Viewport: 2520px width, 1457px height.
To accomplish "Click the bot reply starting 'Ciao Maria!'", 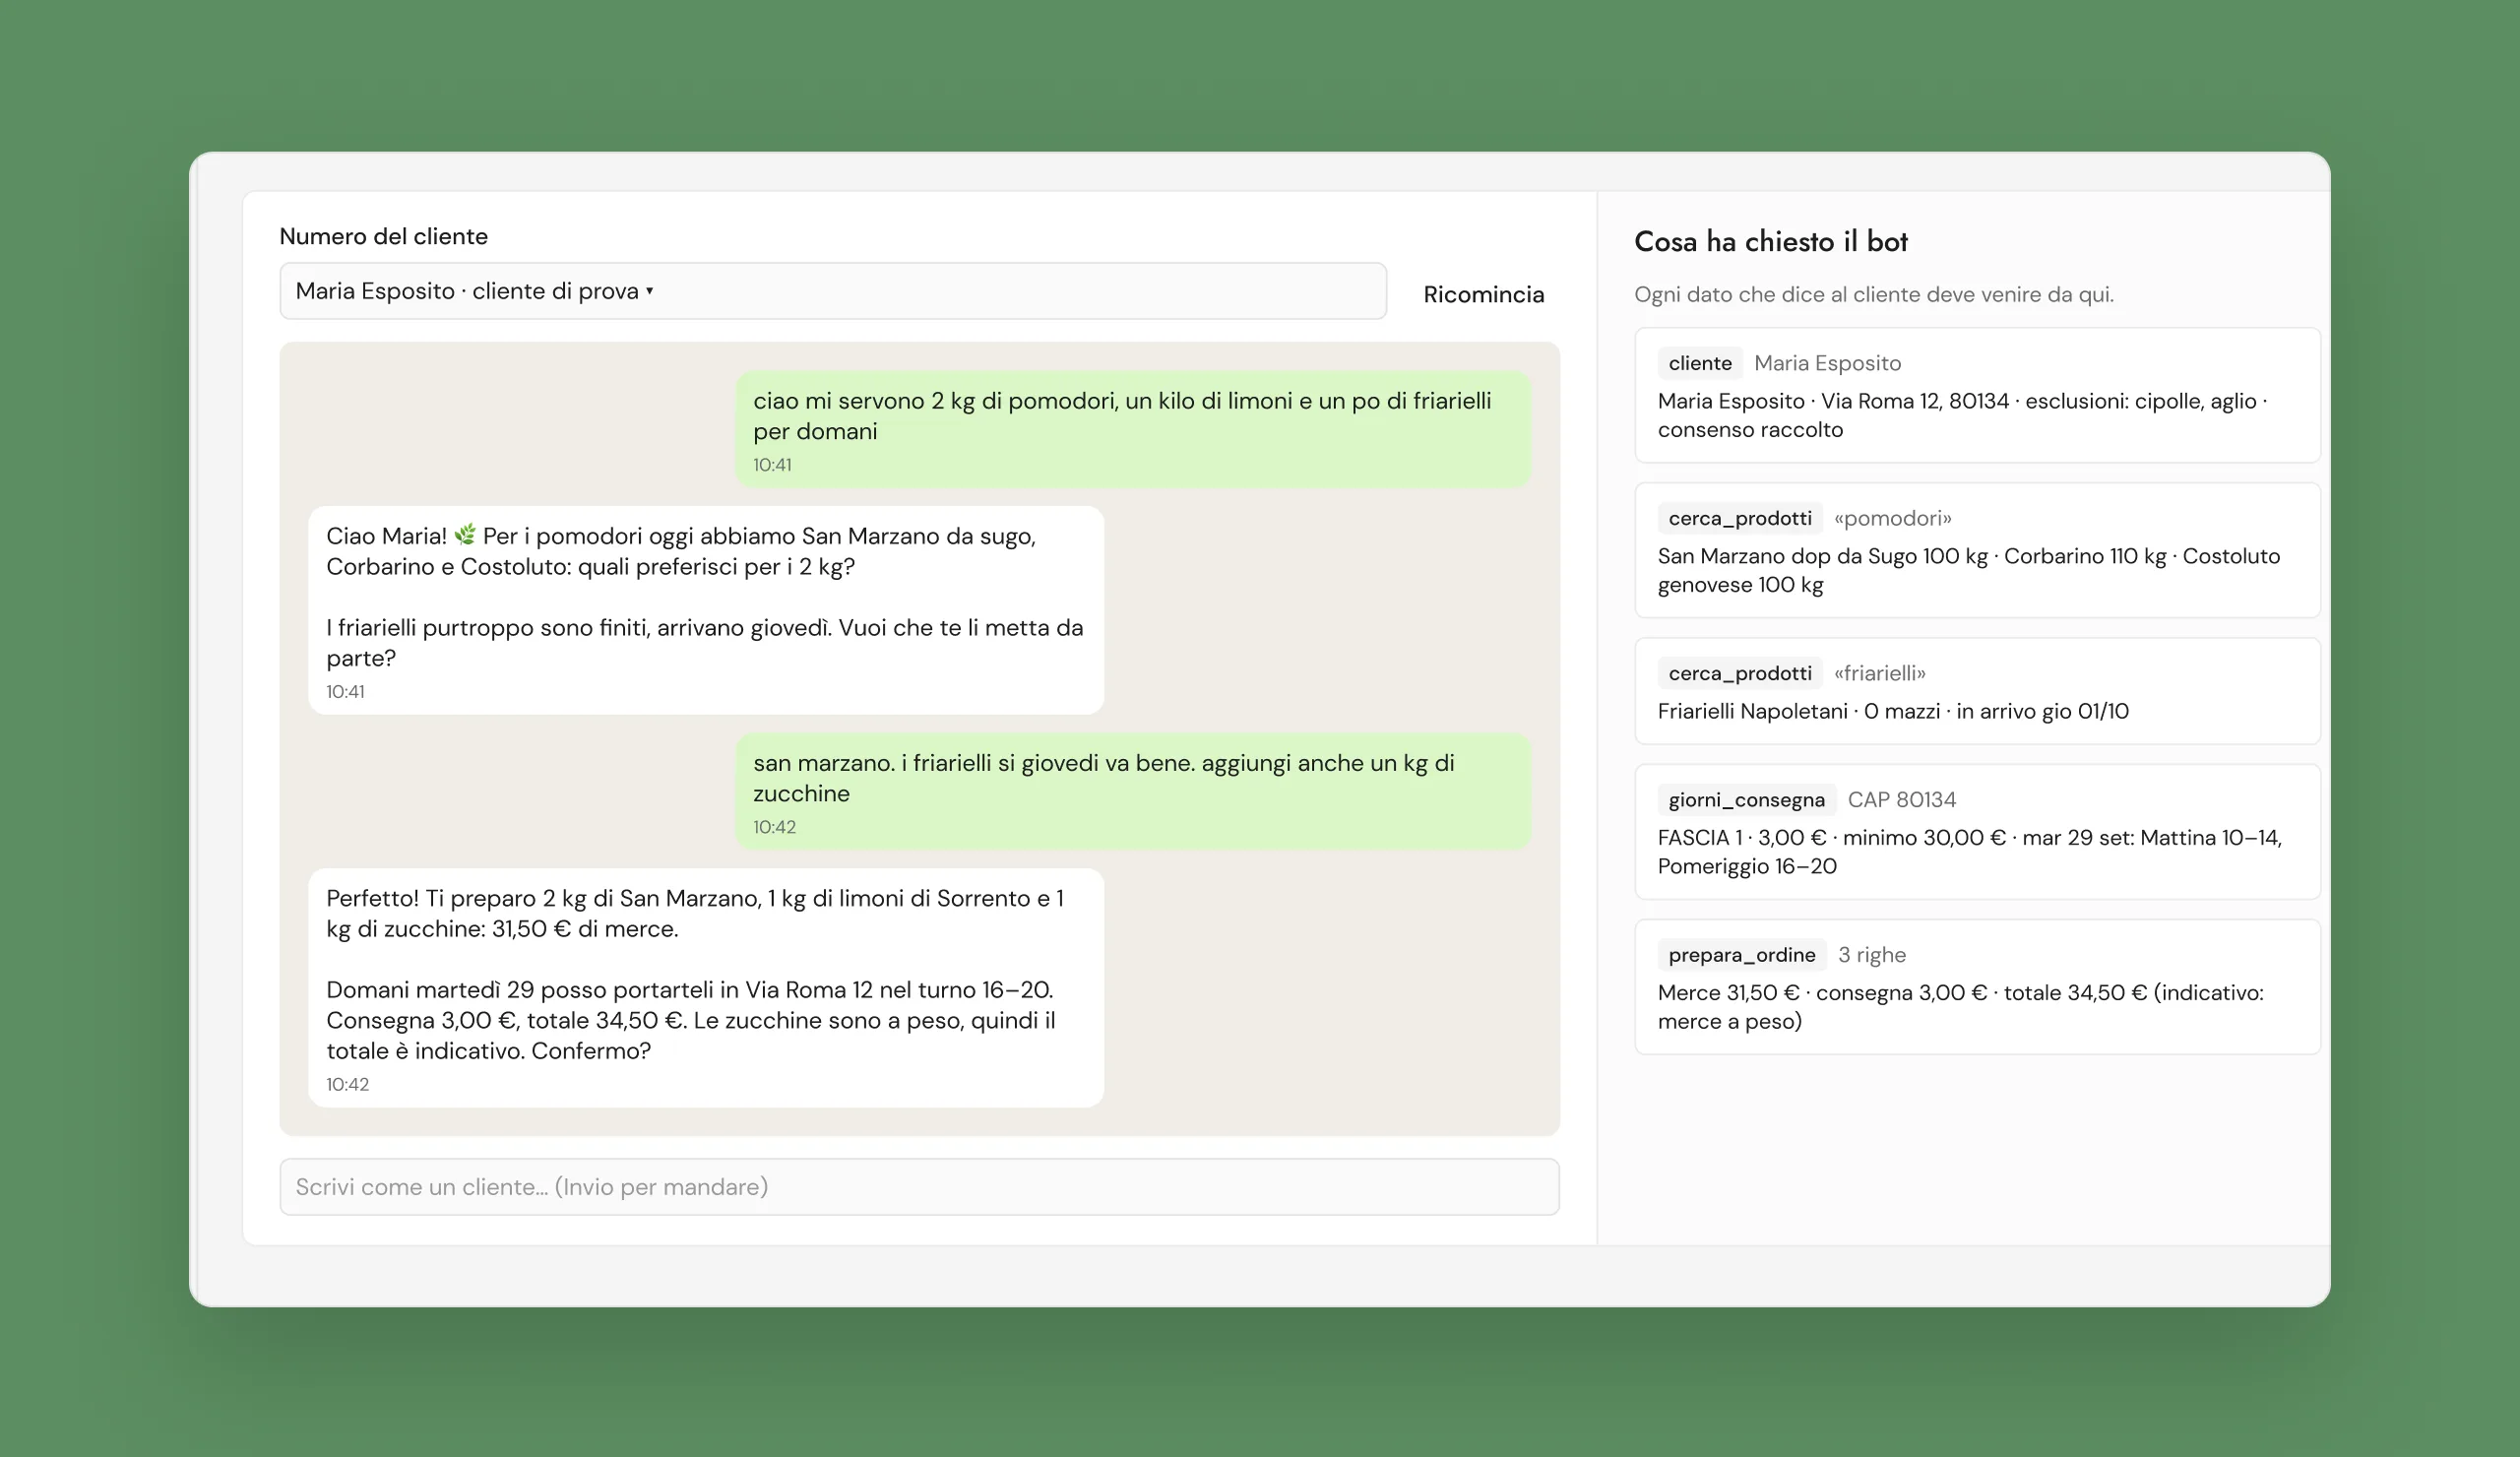I will click(706, 610).
